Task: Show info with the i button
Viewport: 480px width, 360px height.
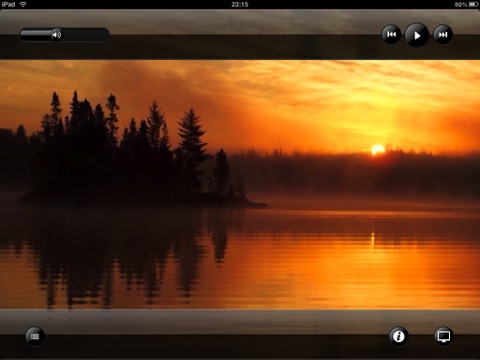Action: coord(398,336)
